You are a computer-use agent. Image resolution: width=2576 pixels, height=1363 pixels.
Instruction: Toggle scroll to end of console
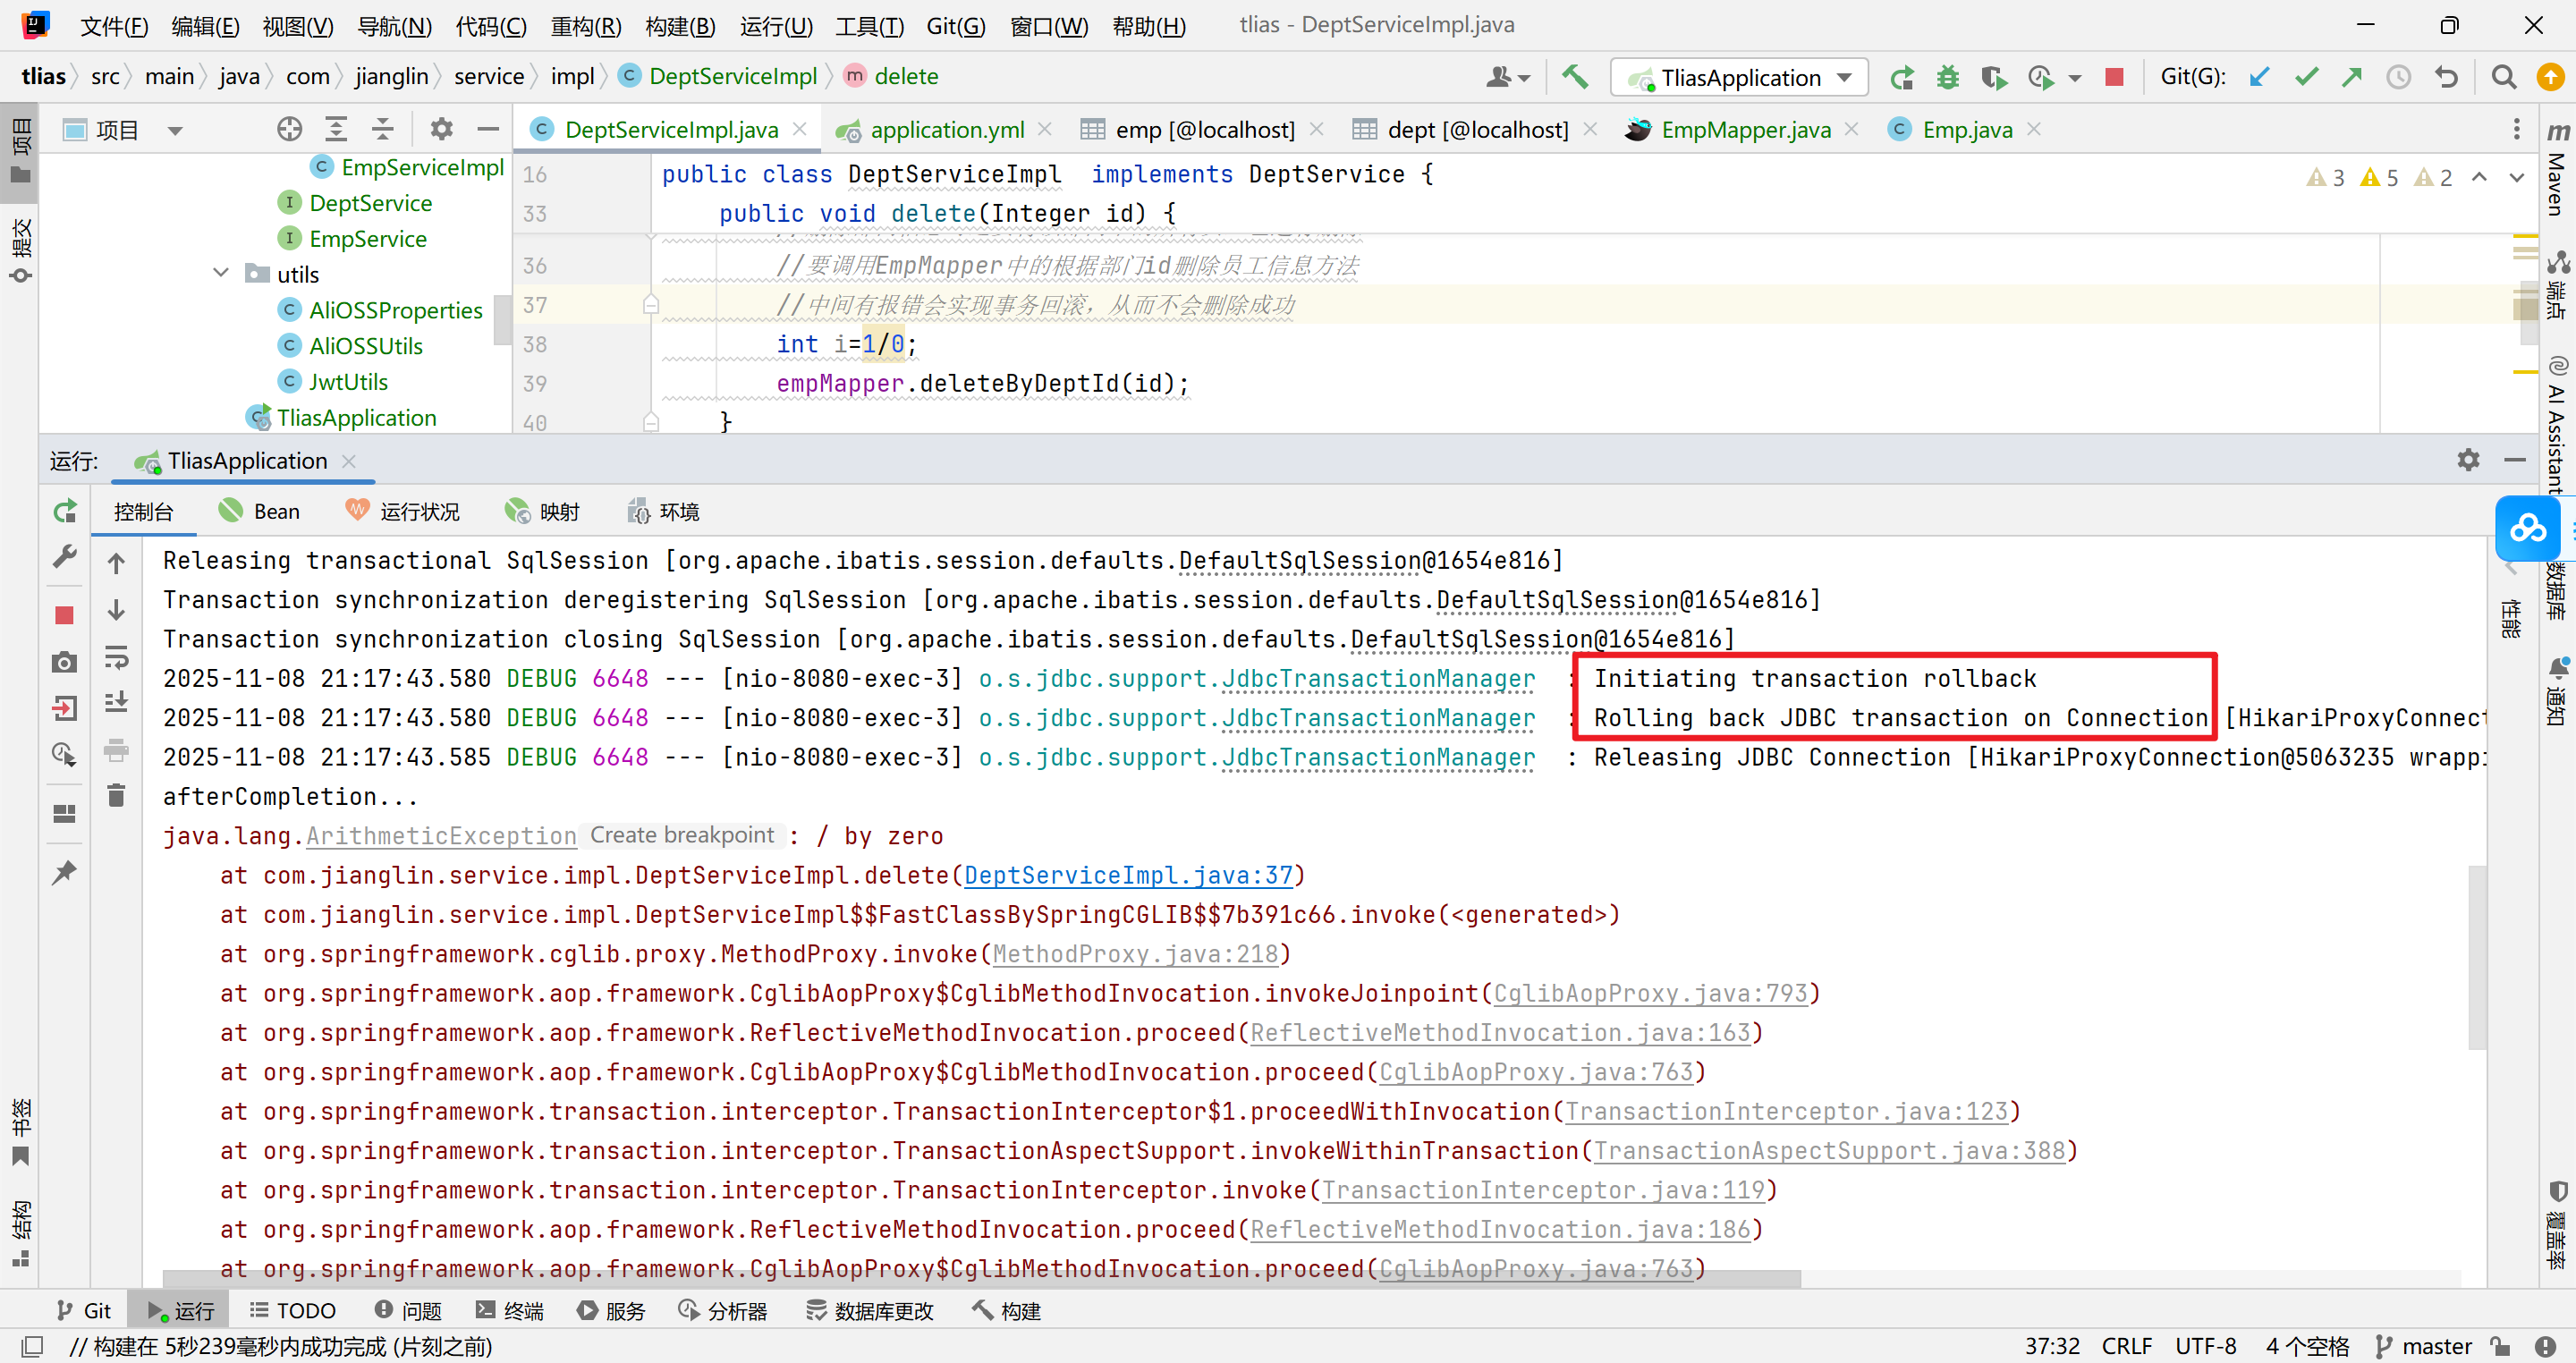point(116,702)
